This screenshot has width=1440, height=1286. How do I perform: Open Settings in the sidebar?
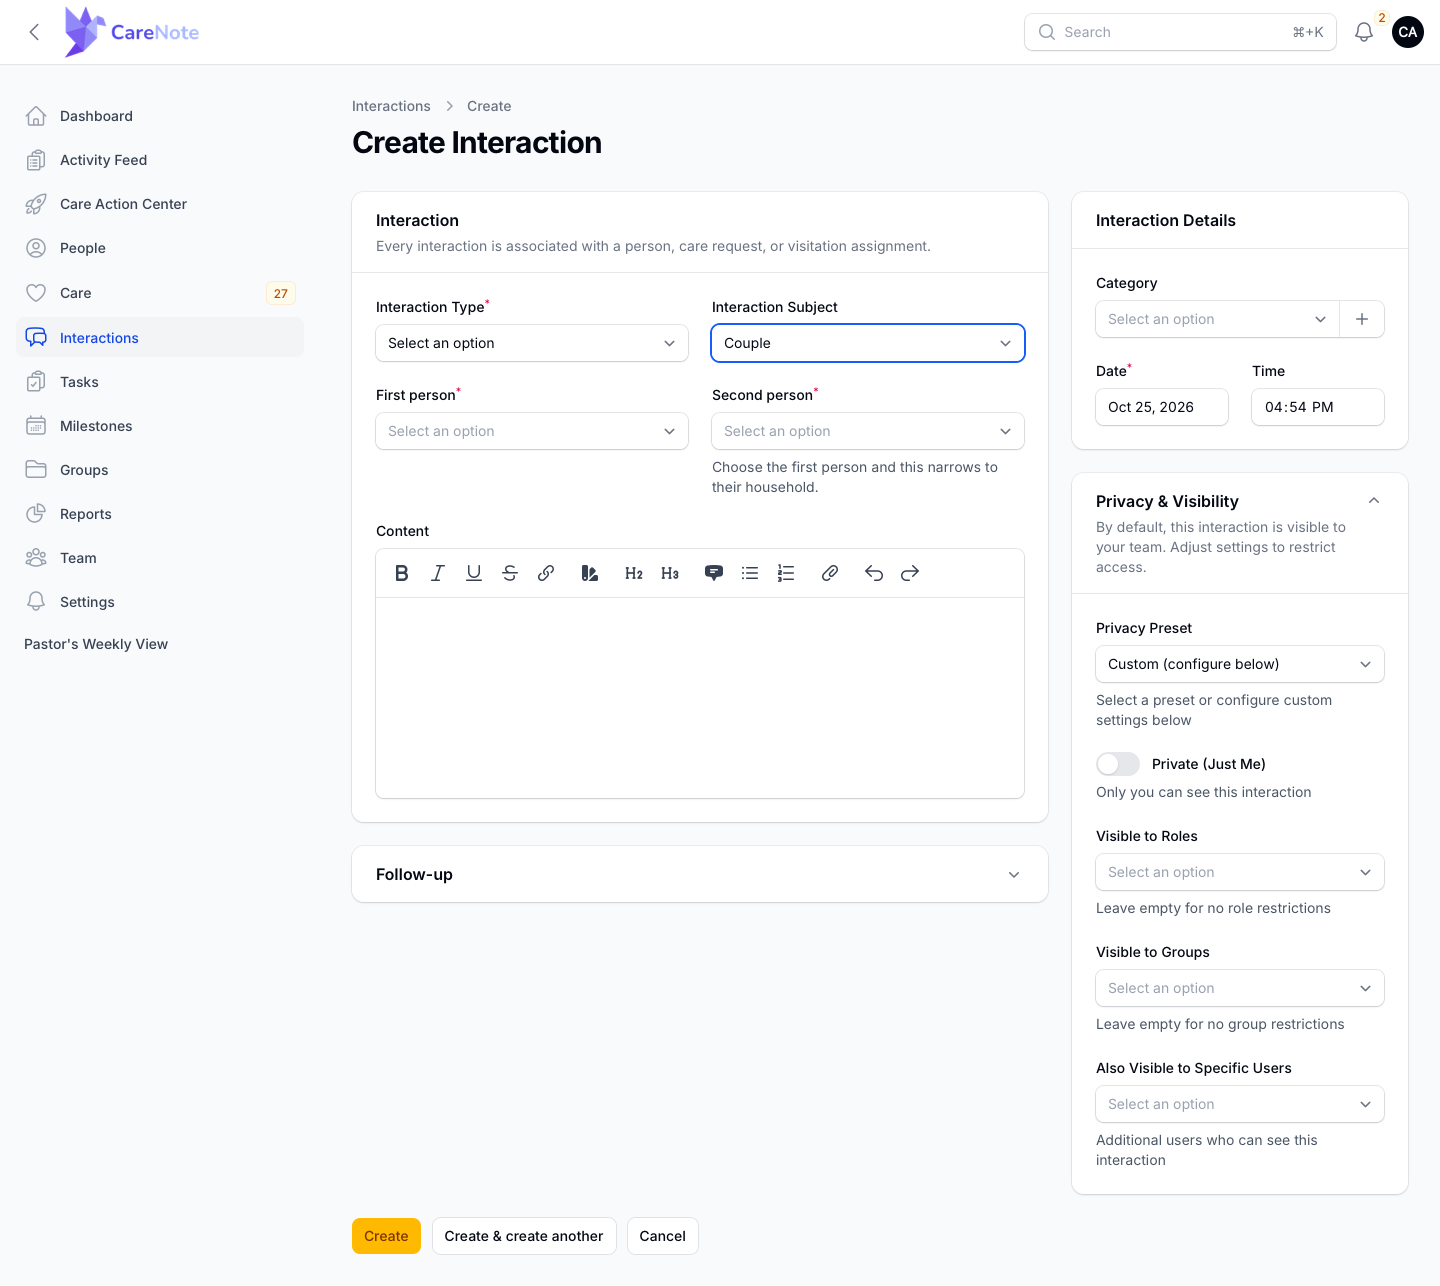pyautogui.click(x=160, y=602)
